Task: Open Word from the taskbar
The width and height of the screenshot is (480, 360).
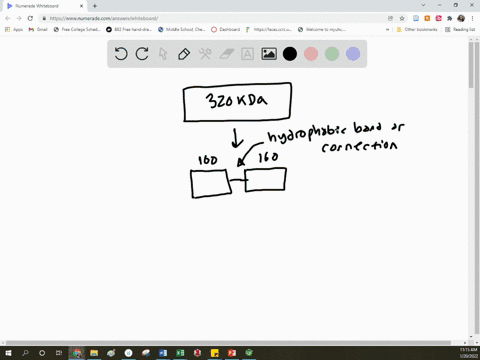Action: click(x=163, y=353)
